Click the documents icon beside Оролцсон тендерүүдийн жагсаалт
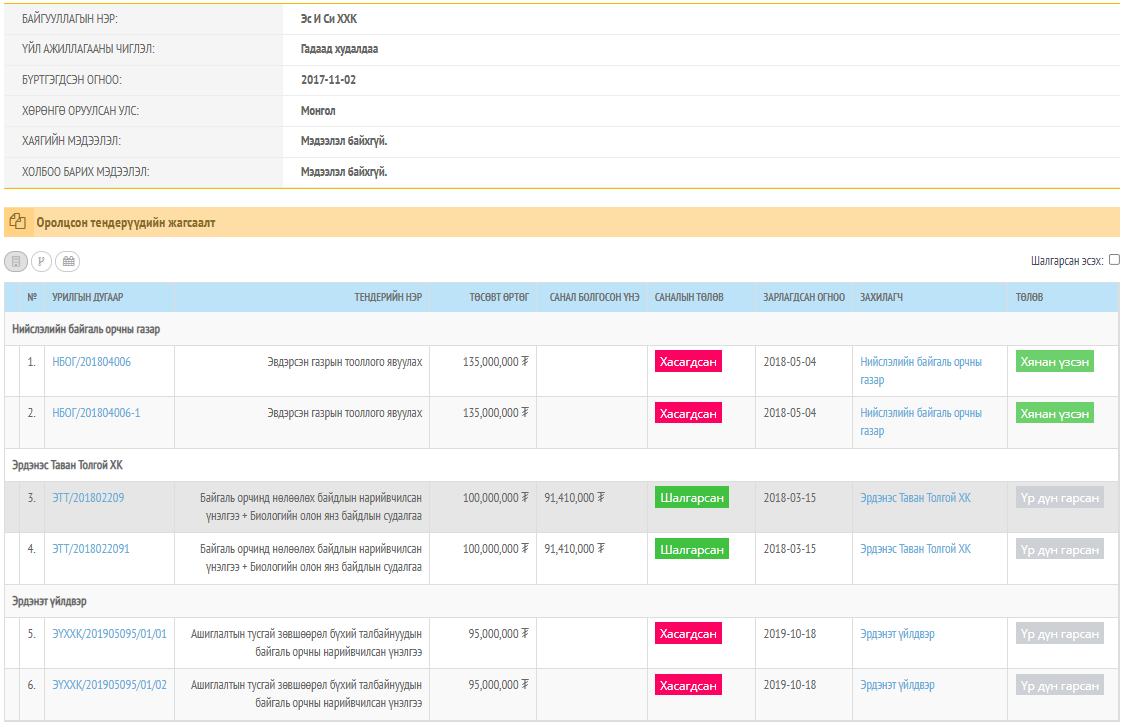This screenshot has width=1124, height=726. coord(17,222)
